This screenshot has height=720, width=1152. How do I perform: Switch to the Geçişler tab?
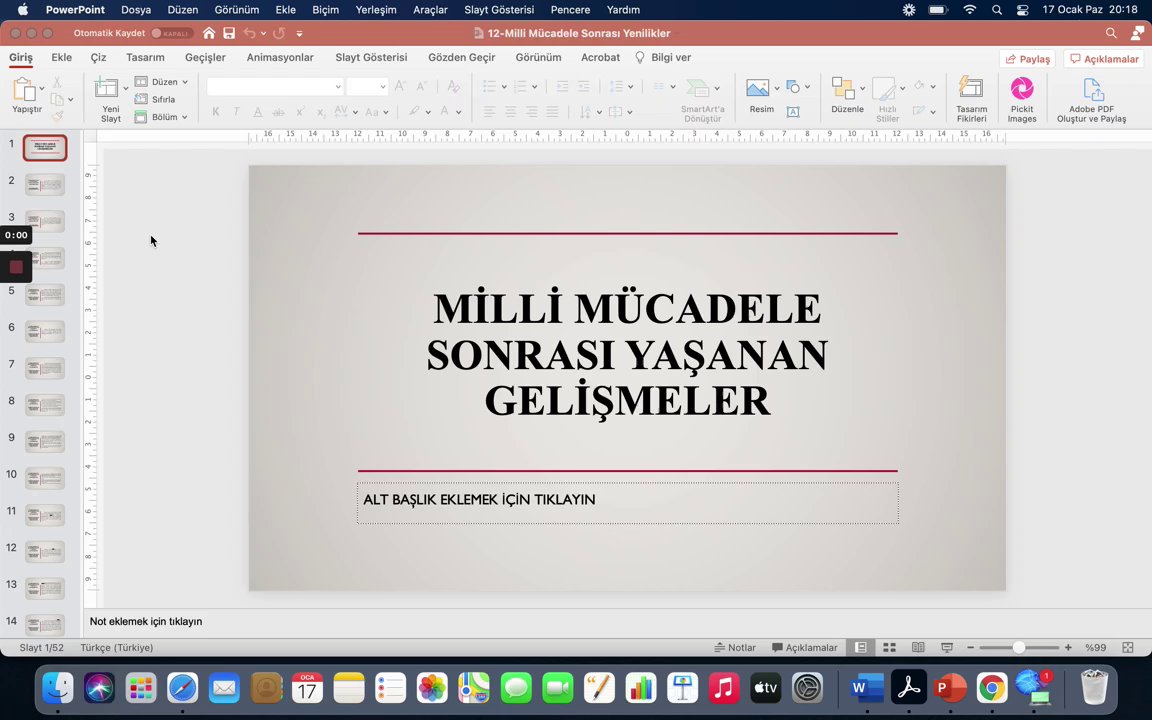click(x=205, y=57)
